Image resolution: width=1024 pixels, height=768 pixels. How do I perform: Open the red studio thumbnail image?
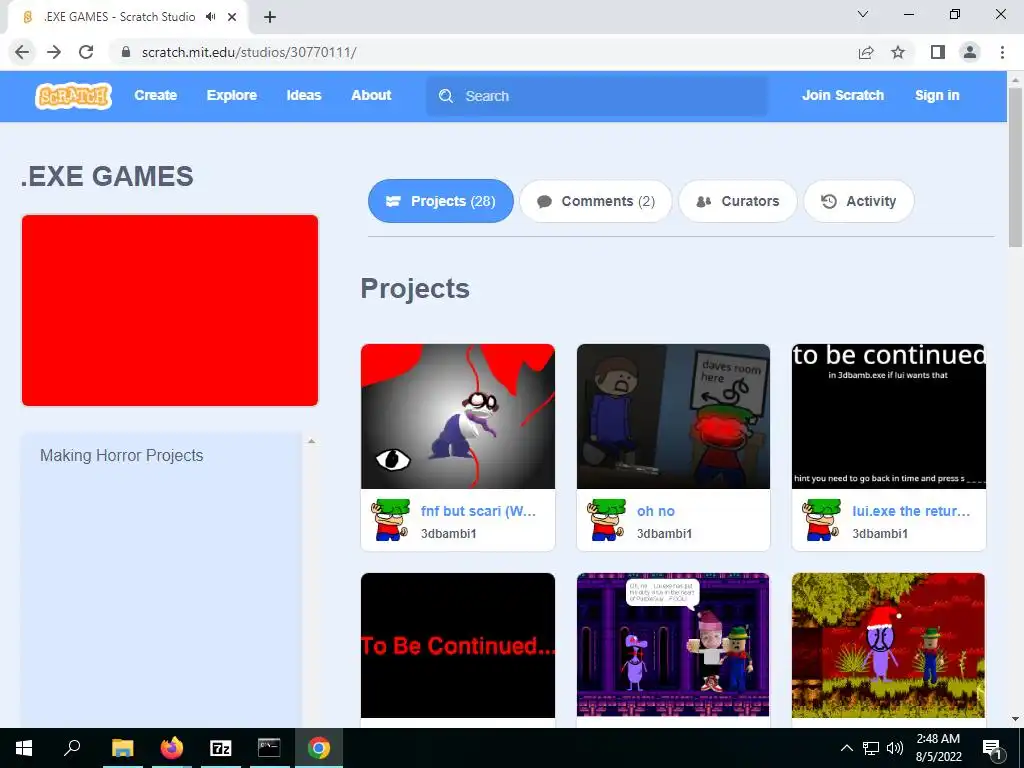click(x=170, y=310)
